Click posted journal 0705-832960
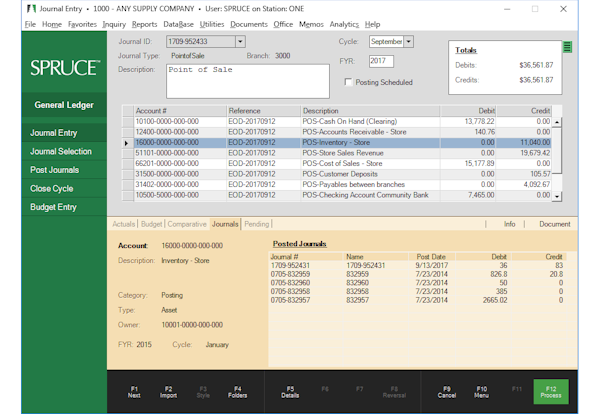600x414 pixels. pyautogui.click(x=417, y=283)
